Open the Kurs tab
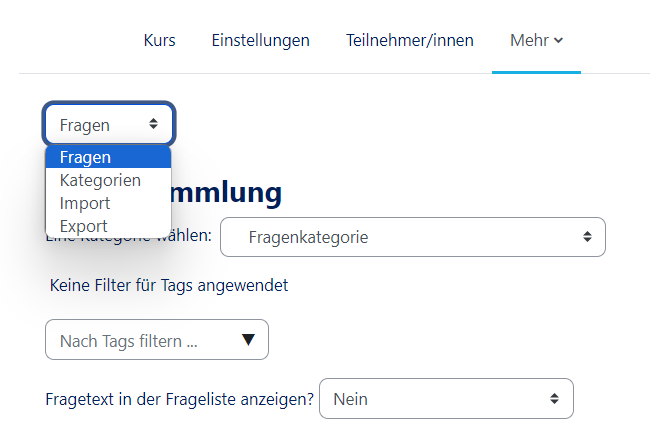This screenshot has width=650, height=426. (159, 41)
